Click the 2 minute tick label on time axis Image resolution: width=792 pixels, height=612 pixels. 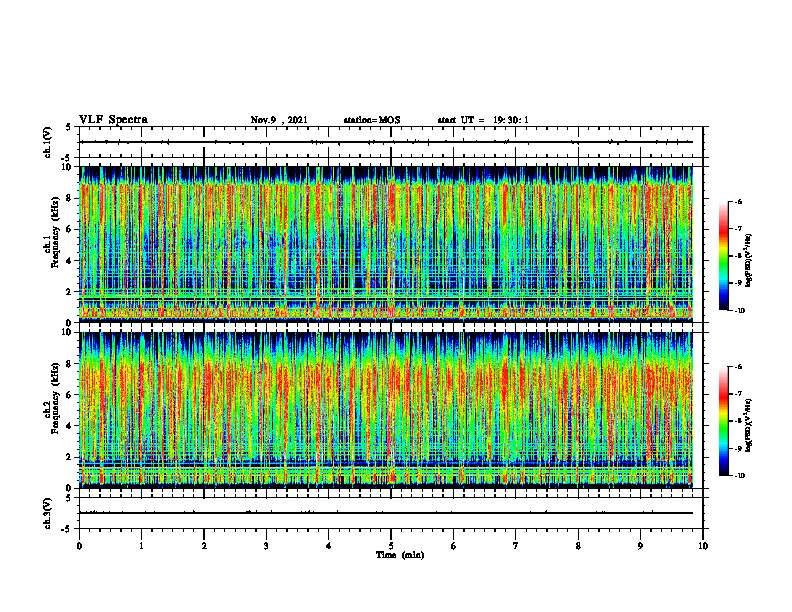pos(204,546)
